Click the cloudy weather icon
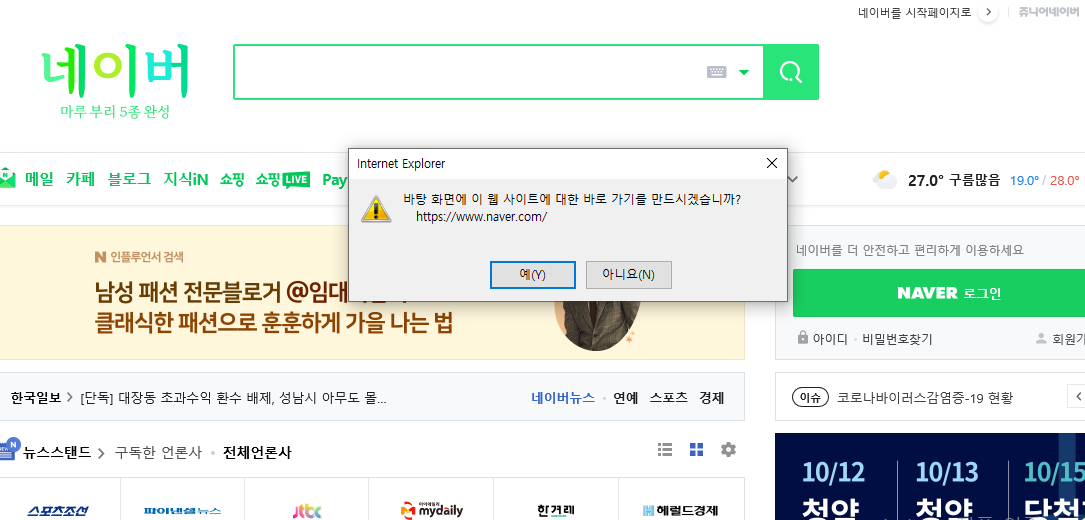Image resolution: width=1085 pixels, height=520 pixels. pos(885,180)
